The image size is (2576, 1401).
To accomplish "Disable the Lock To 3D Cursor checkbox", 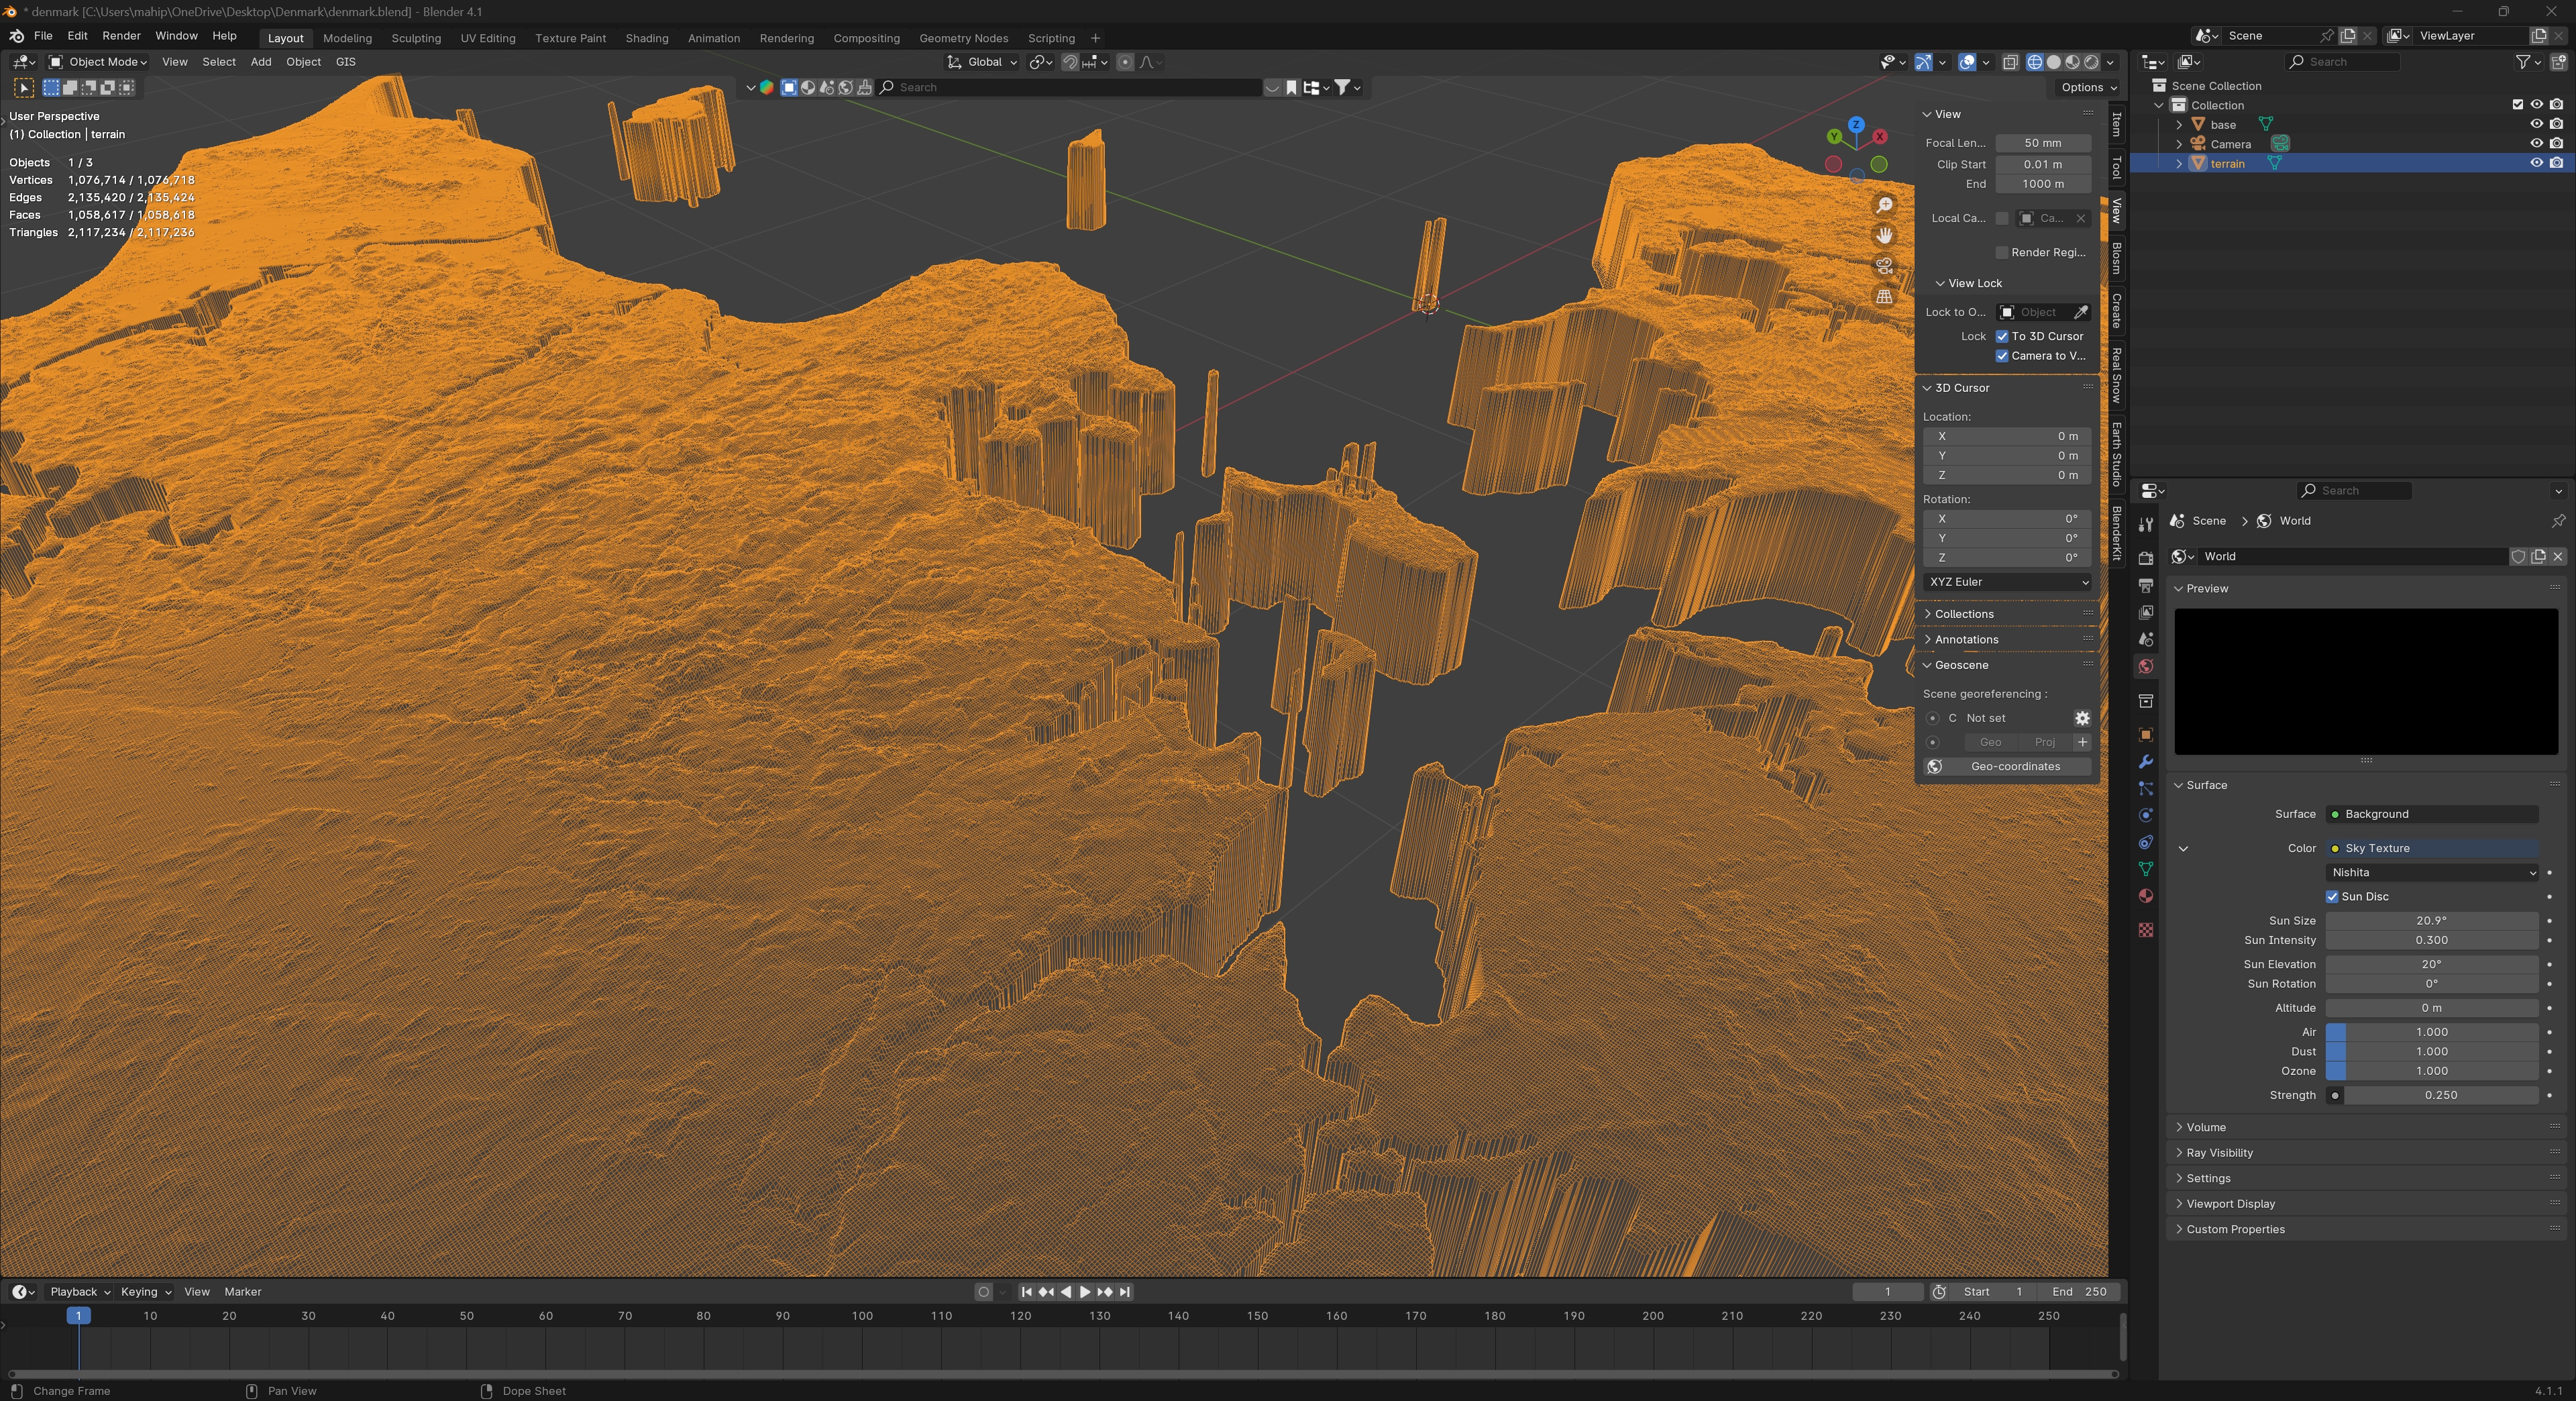I will click(2002, 336).
